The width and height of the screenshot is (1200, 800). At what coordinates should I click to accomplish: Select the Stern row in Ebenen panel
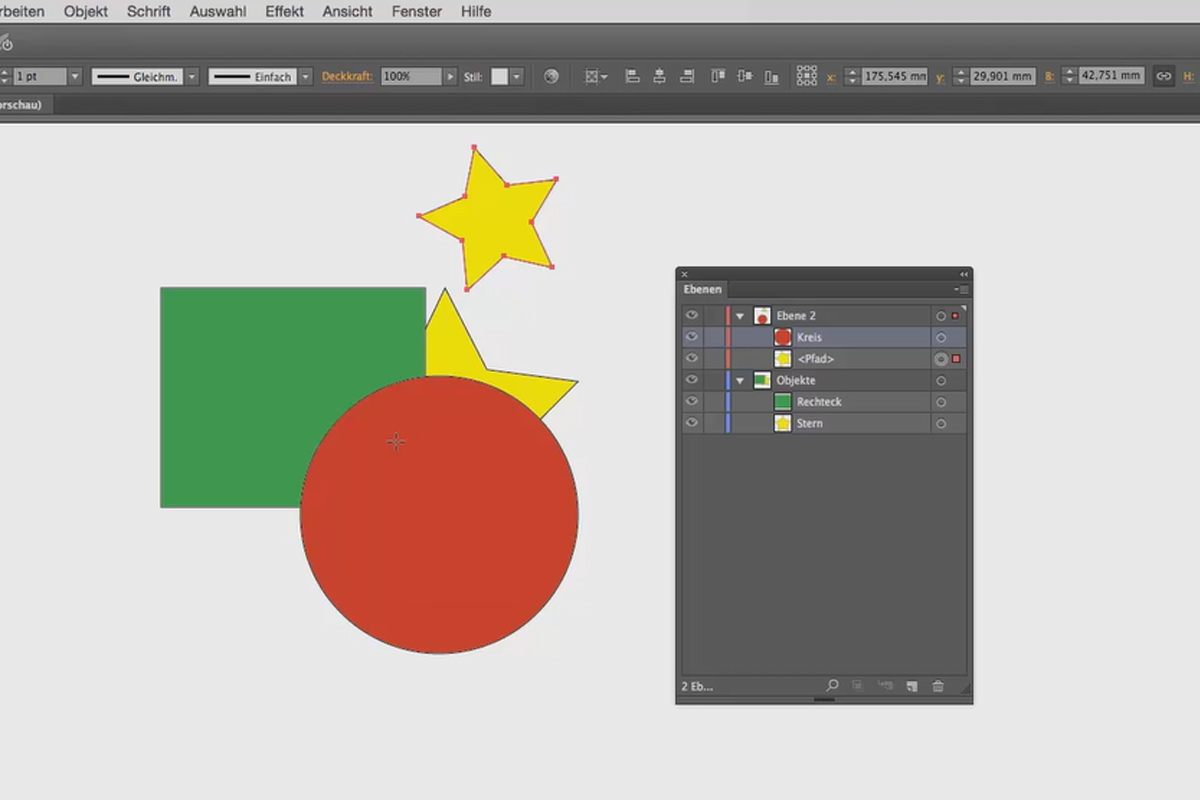click(823, 424)
